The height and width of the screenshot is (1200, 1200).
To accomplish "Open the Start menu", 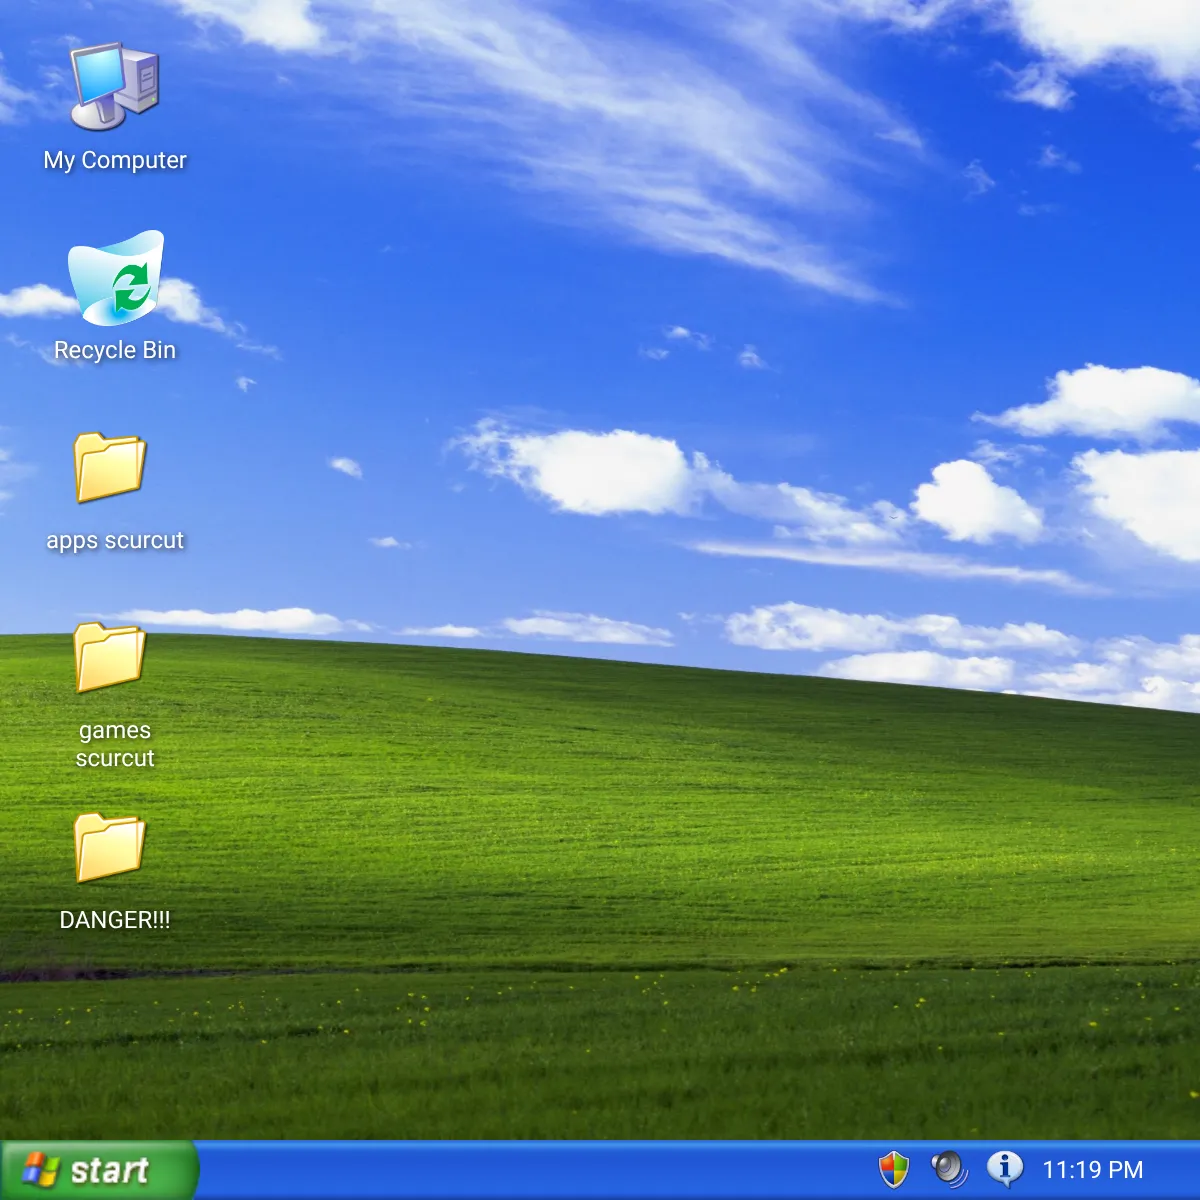I will pyautogui.click(x=98, y=1170).
